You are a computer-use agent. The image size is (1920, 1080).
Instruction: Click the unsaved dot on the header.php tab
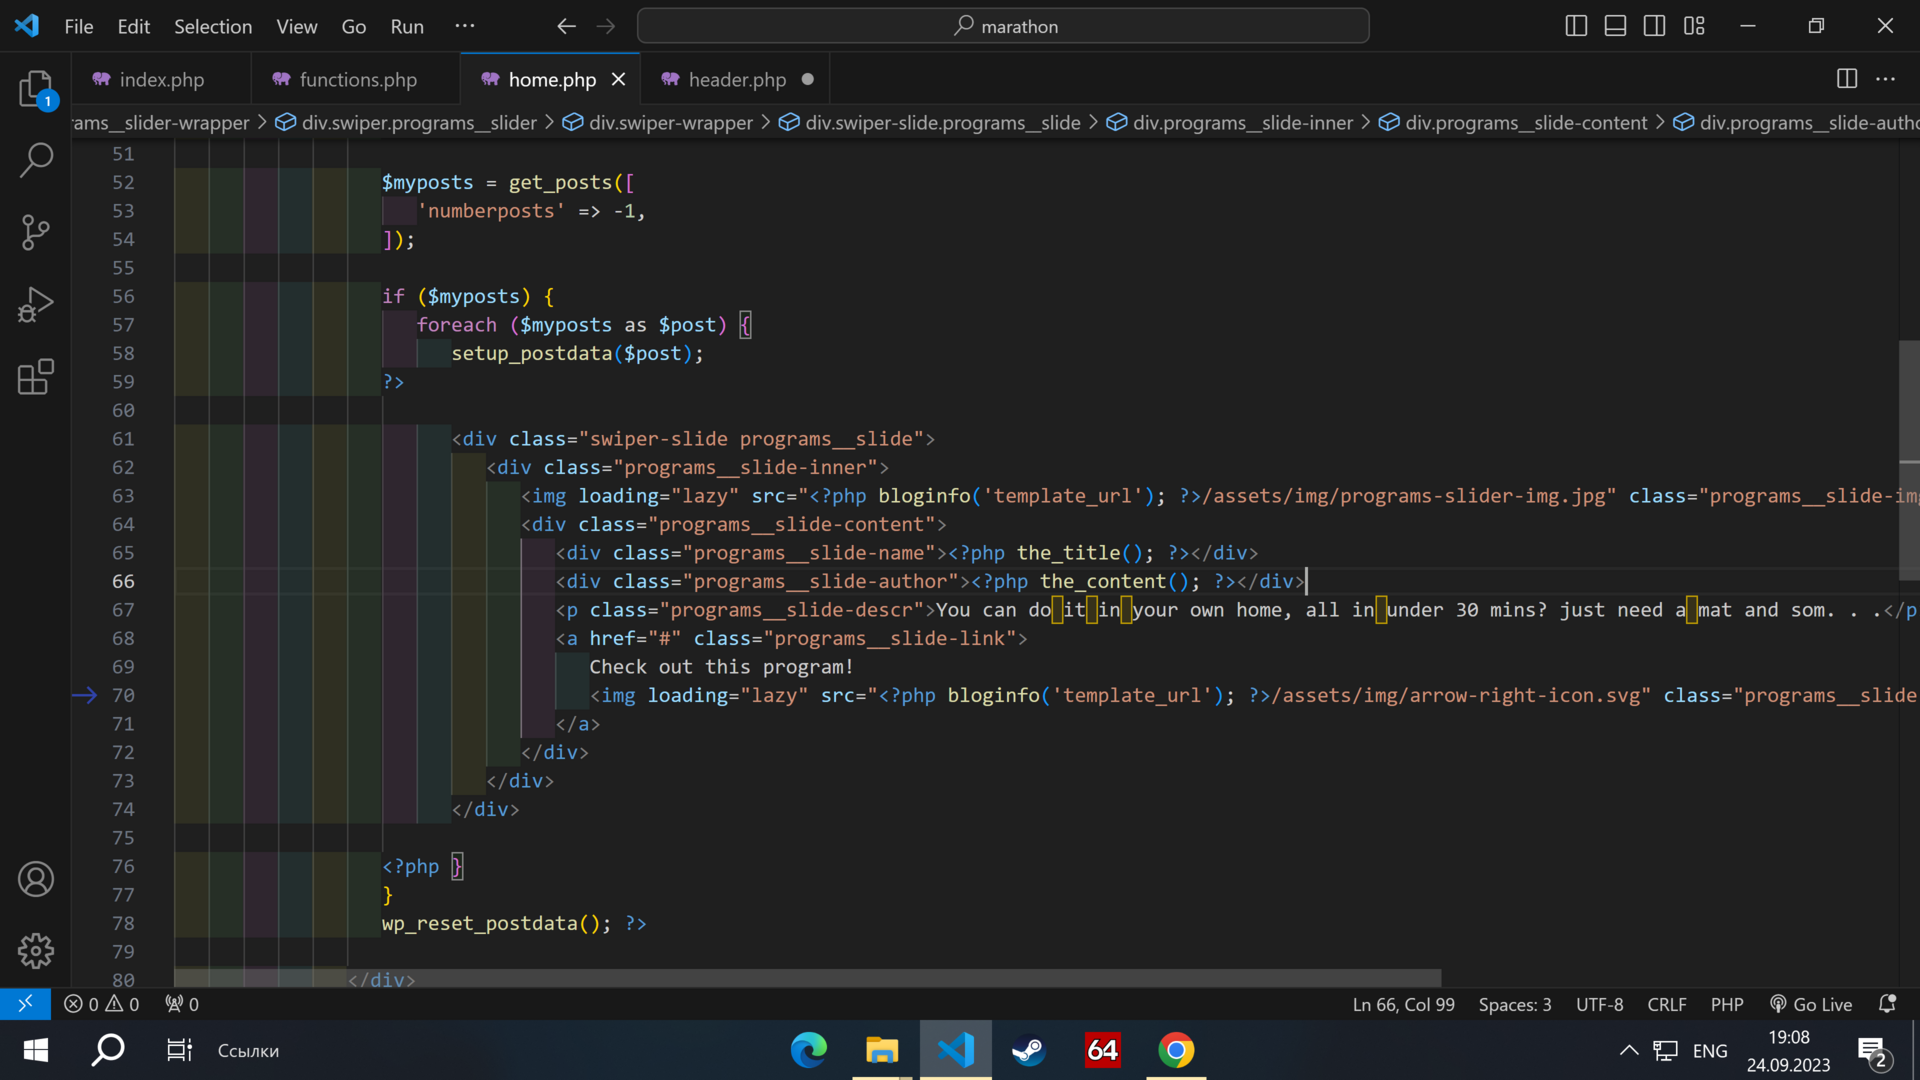(808, 79)
